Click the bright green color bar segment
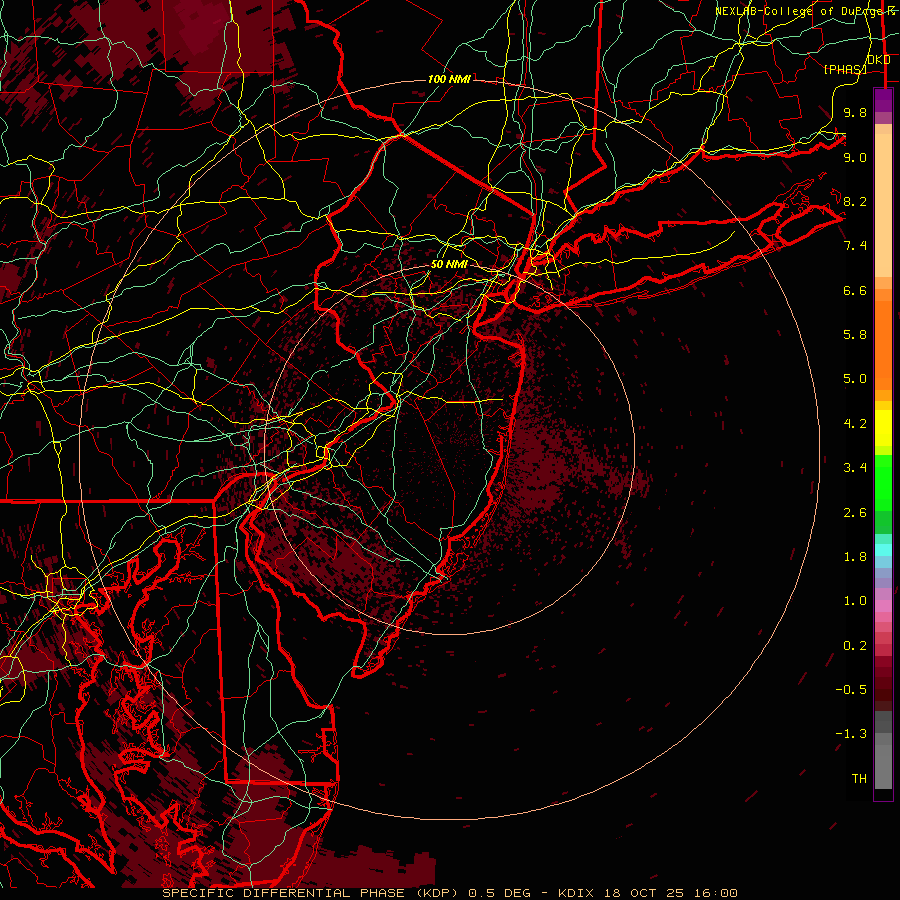Viewport: 900px width, 900px height. 883,484
